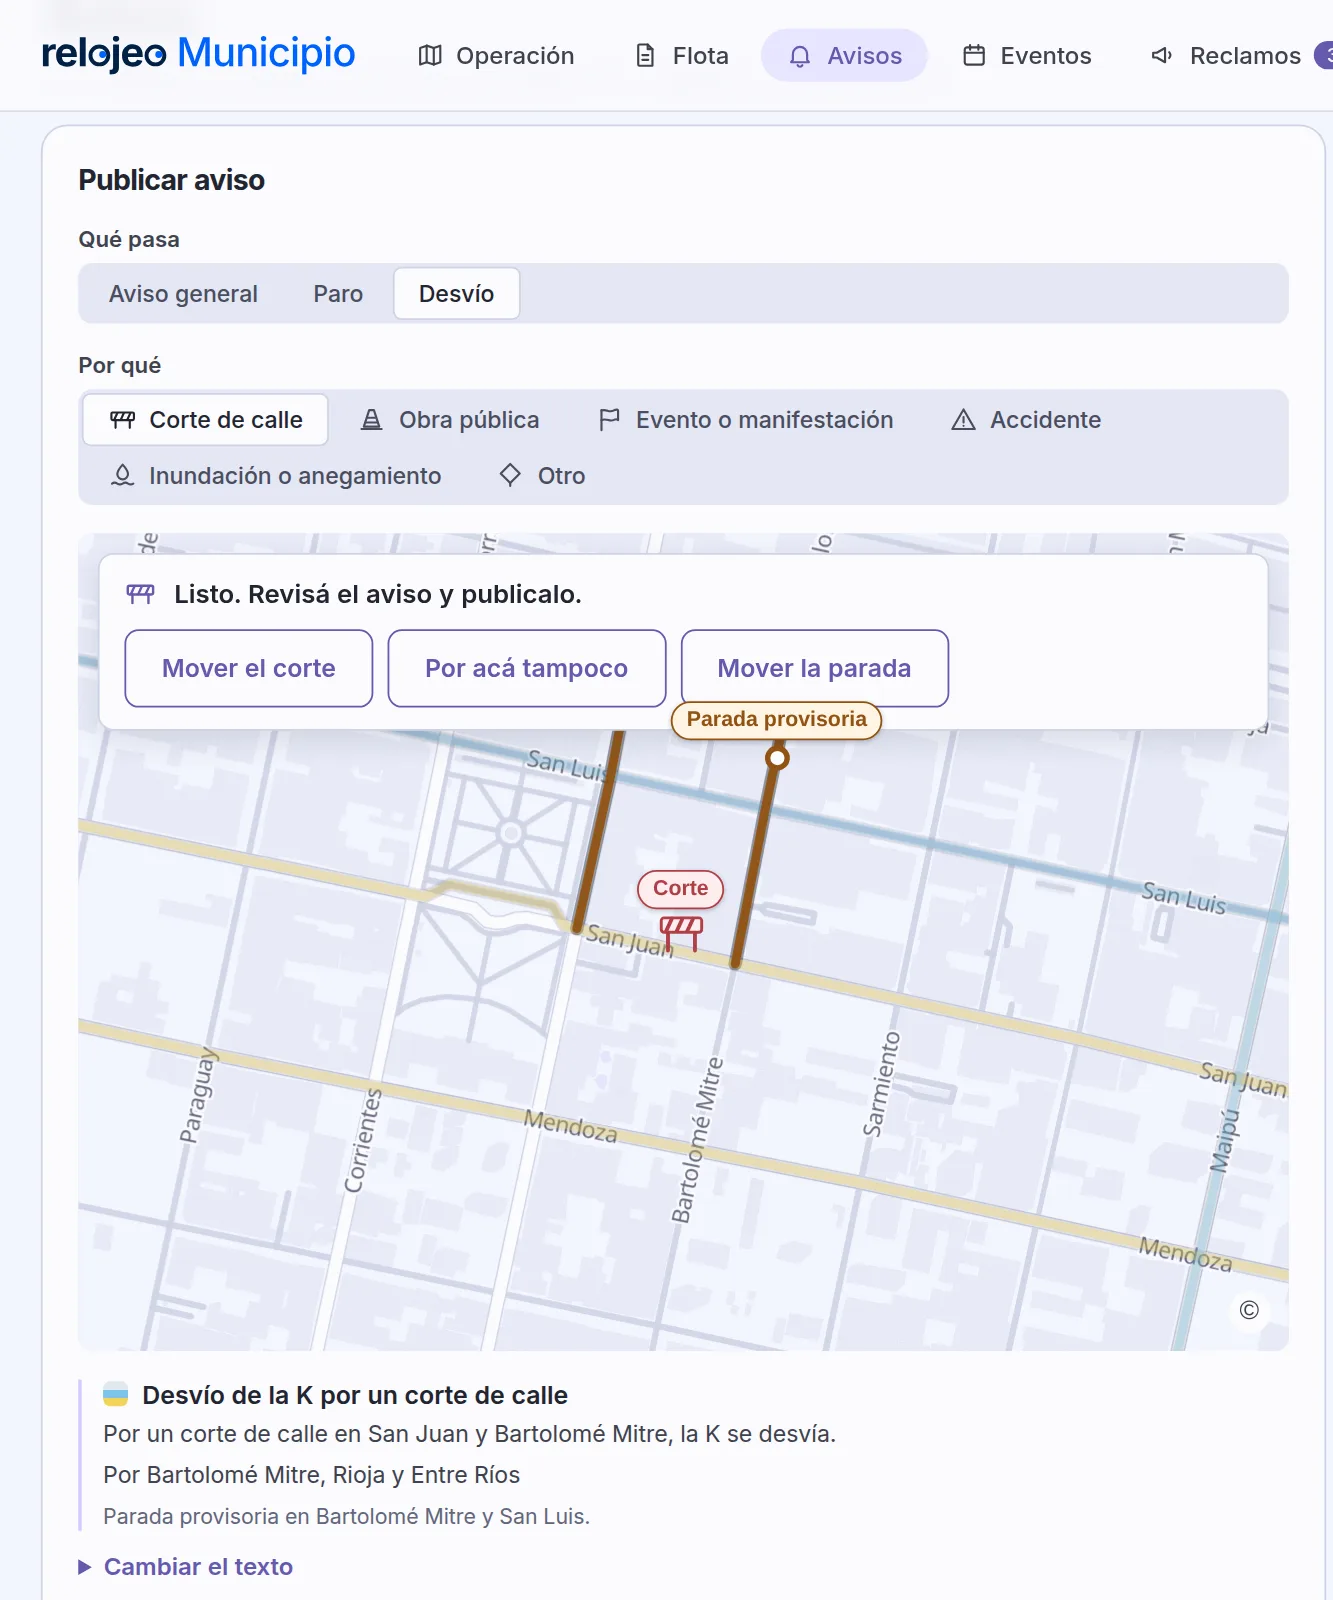
Task: Click the flood icon of Inundación o anegamiento
Action: click(x=122, y=476)
